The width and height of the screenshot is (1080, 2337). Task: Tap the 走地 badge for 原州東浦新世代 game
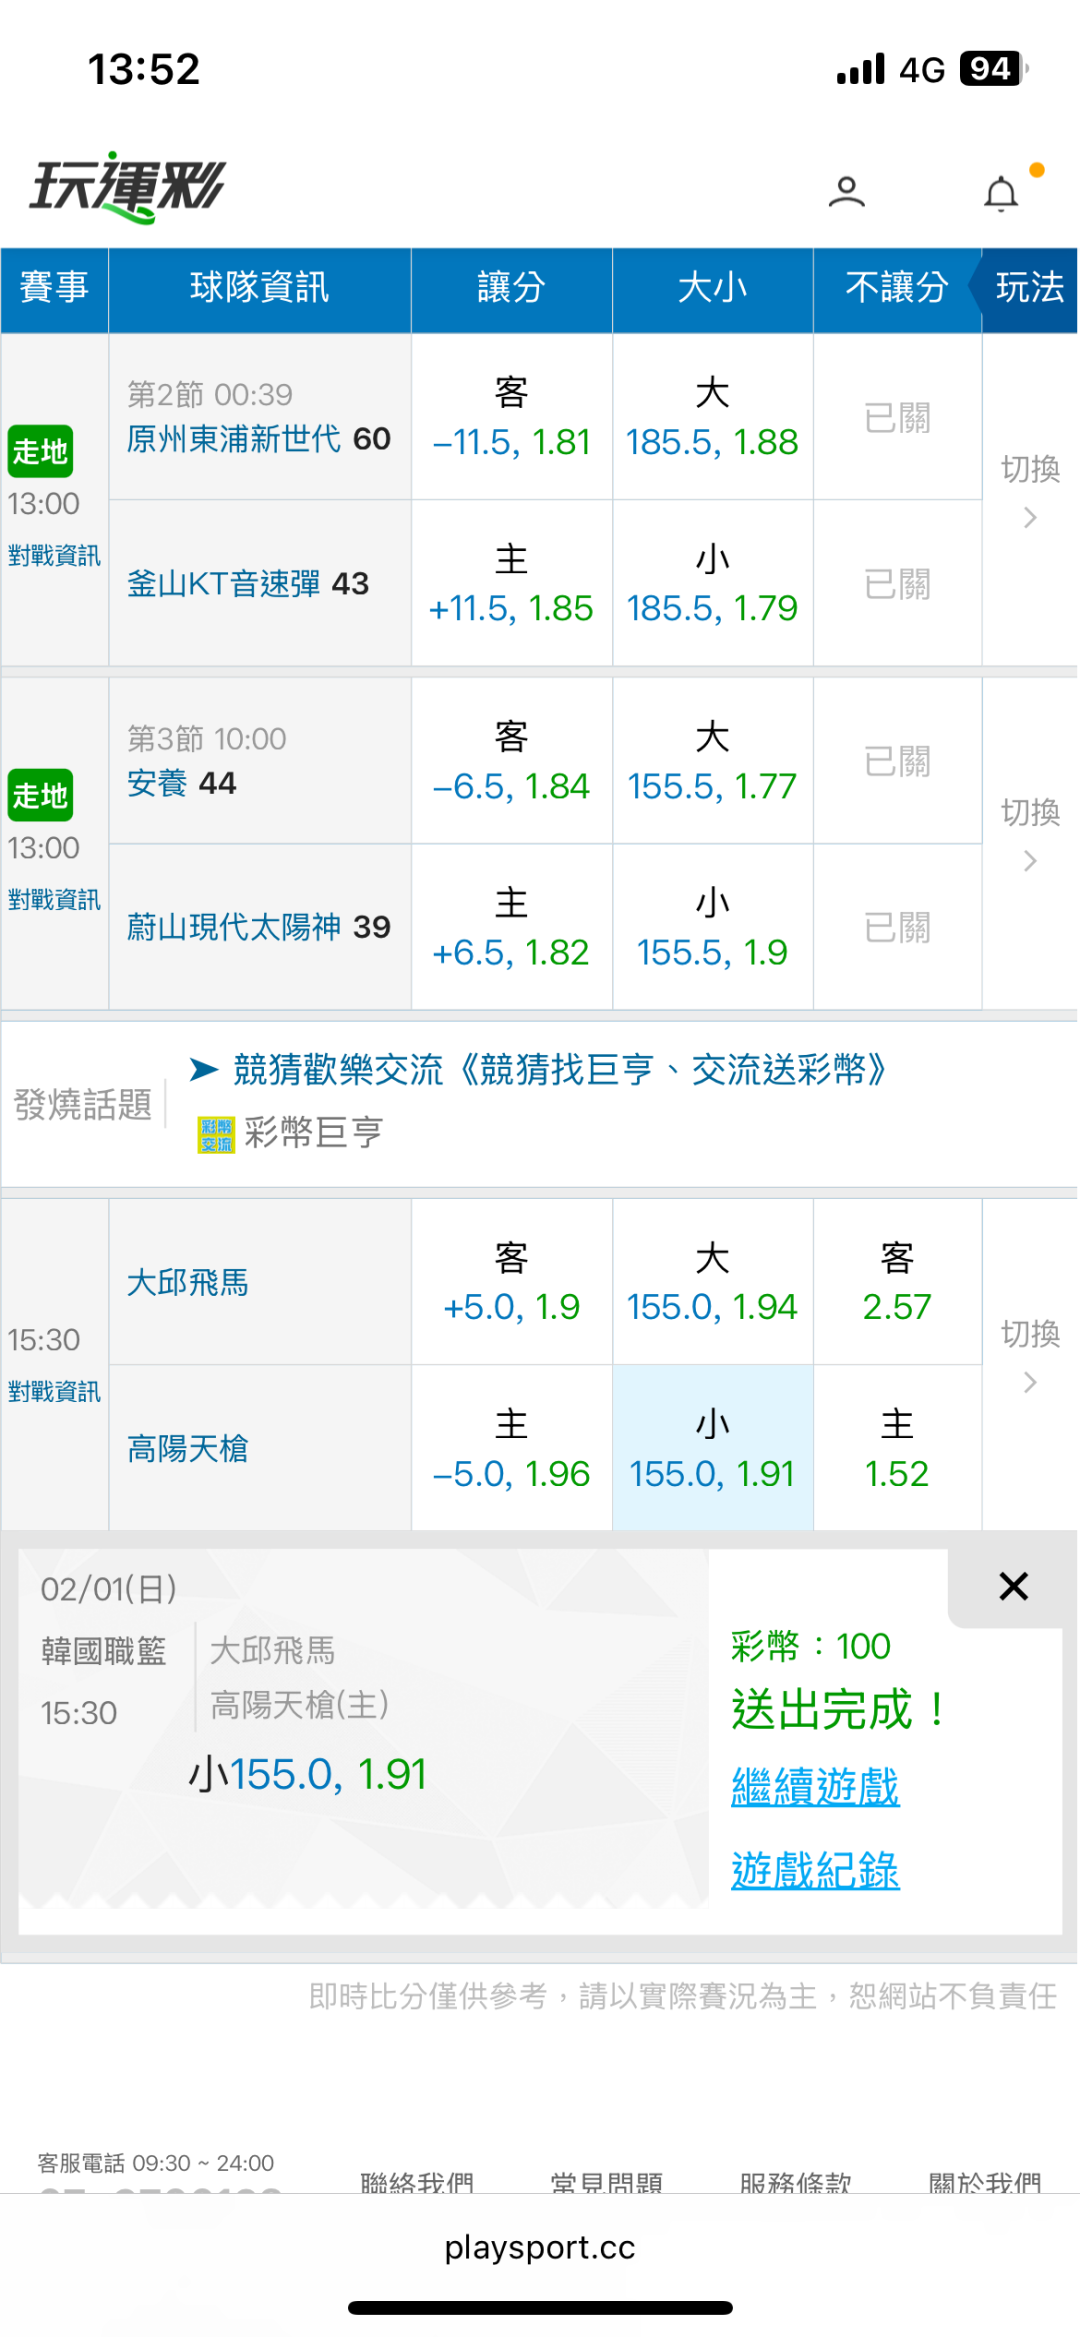point(40,452)
